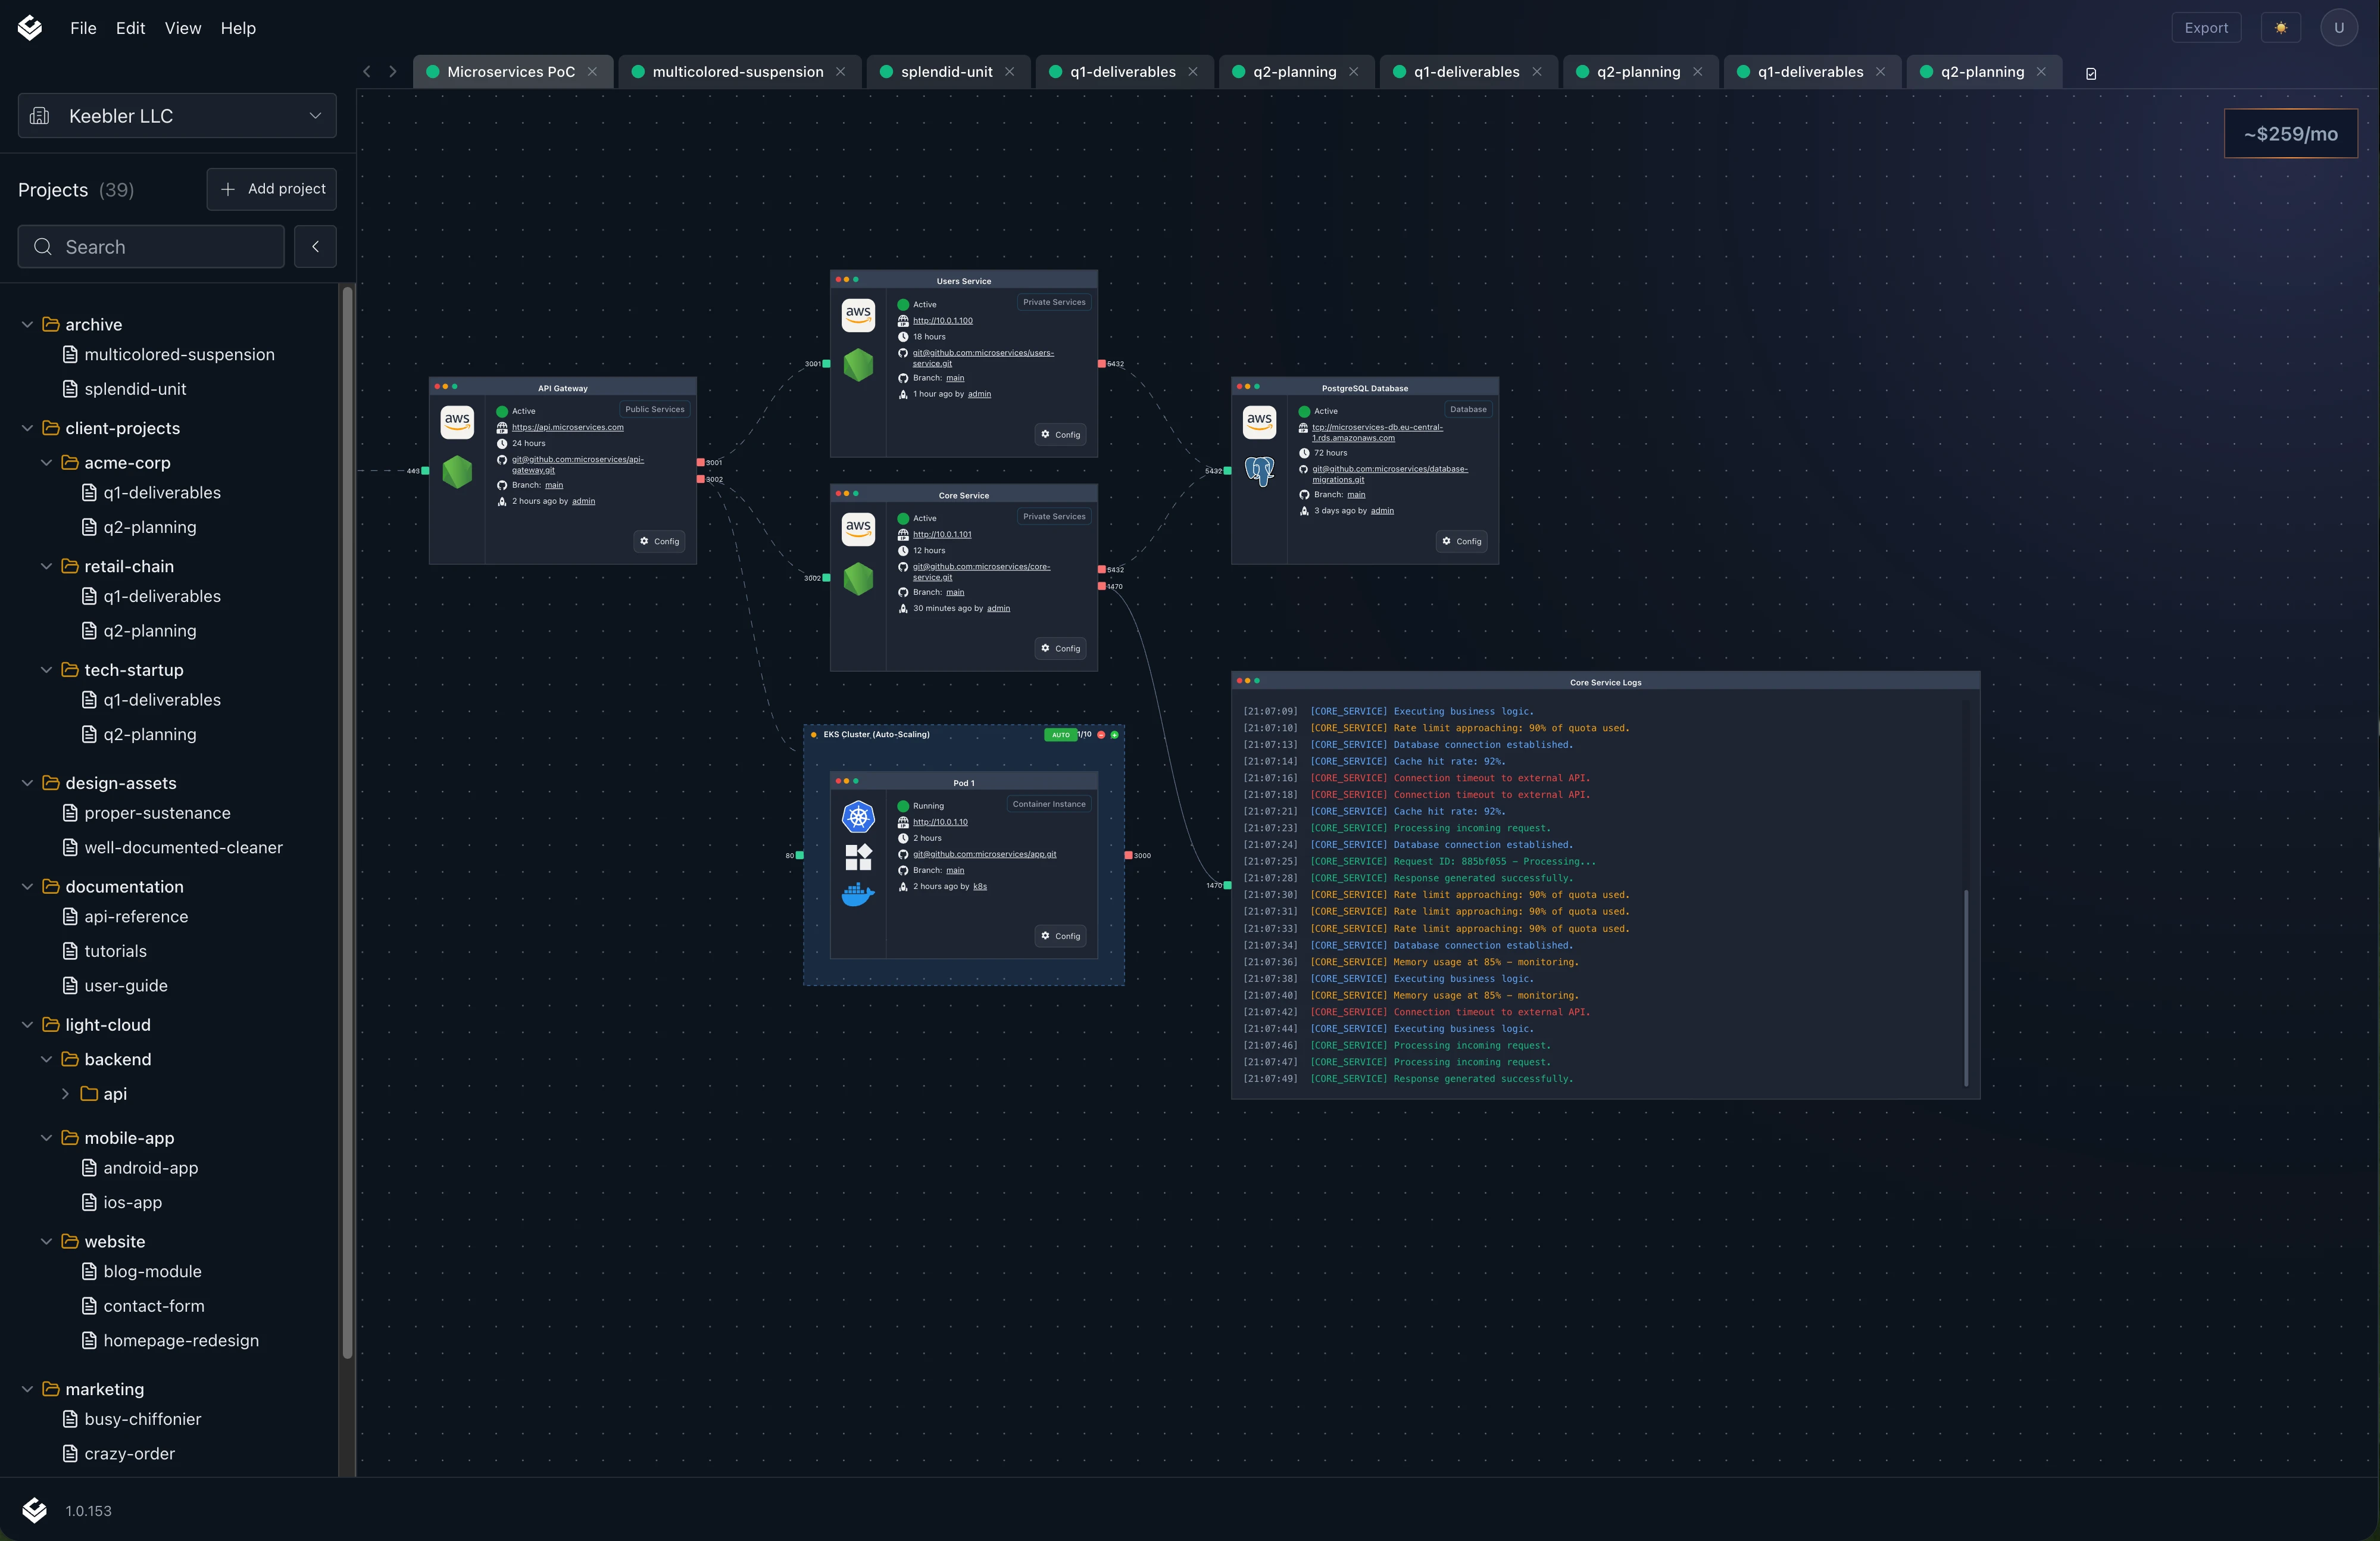This screenshot has width=2380, height=1541.
Task: Click port 3001 output connector on API Gateway
Action: point(700,462)
